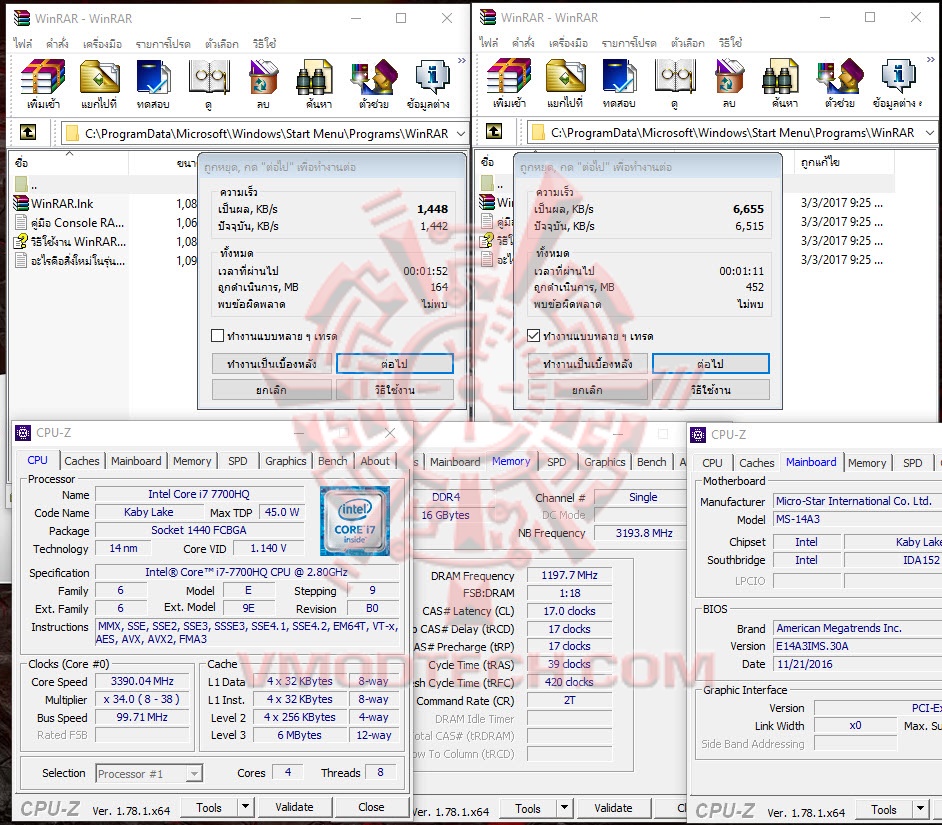
Task: Click View (ดู) book icon in left WinRAR
Action: 208,77
